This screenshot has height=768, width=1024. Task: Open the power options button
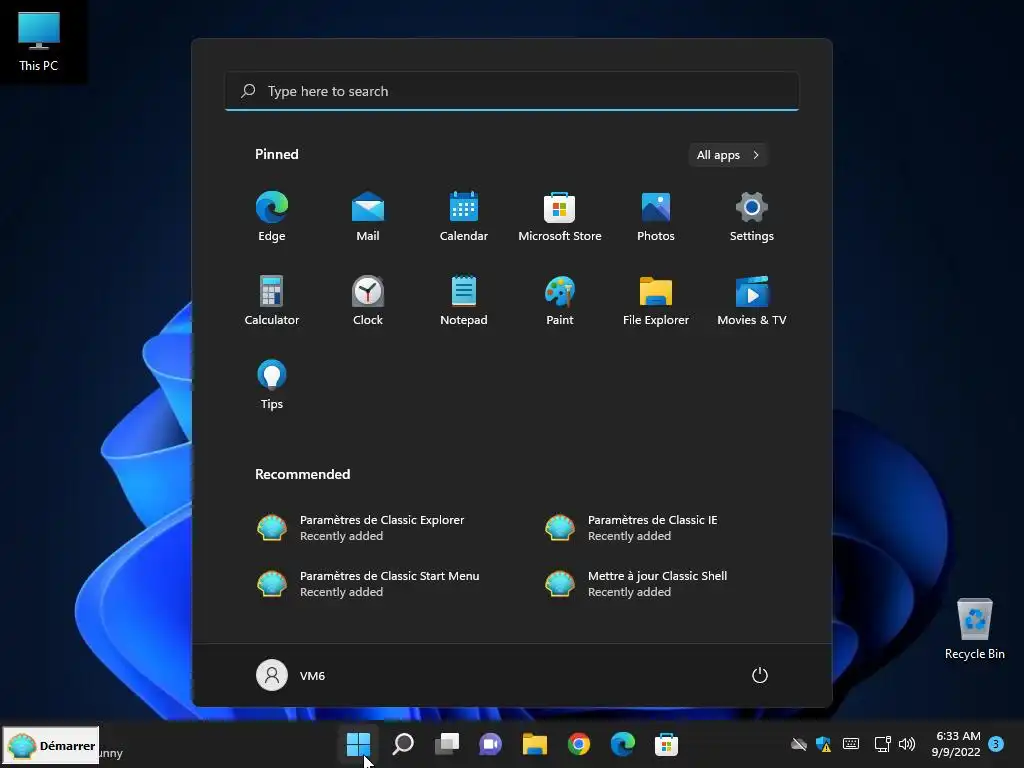coord(760,675)
